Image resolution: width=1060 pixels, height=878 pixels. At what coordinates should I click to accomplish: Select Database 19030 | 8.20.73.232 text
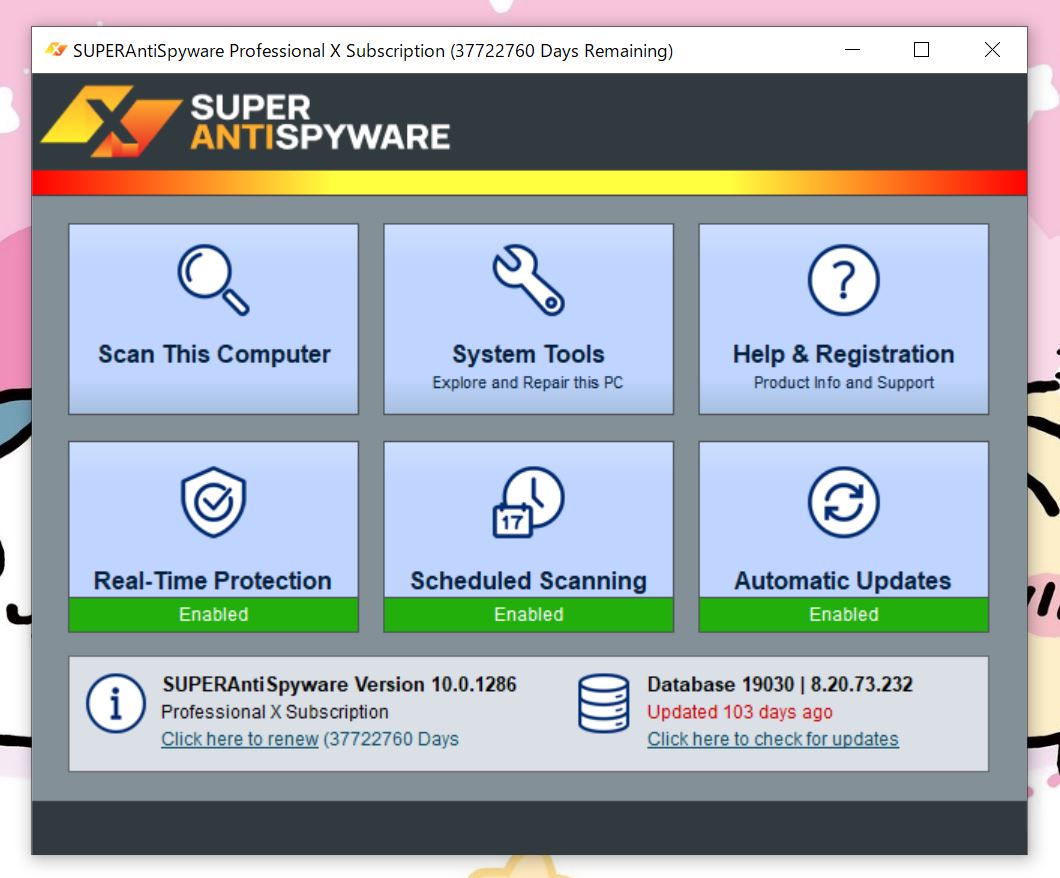pos(779,684)
